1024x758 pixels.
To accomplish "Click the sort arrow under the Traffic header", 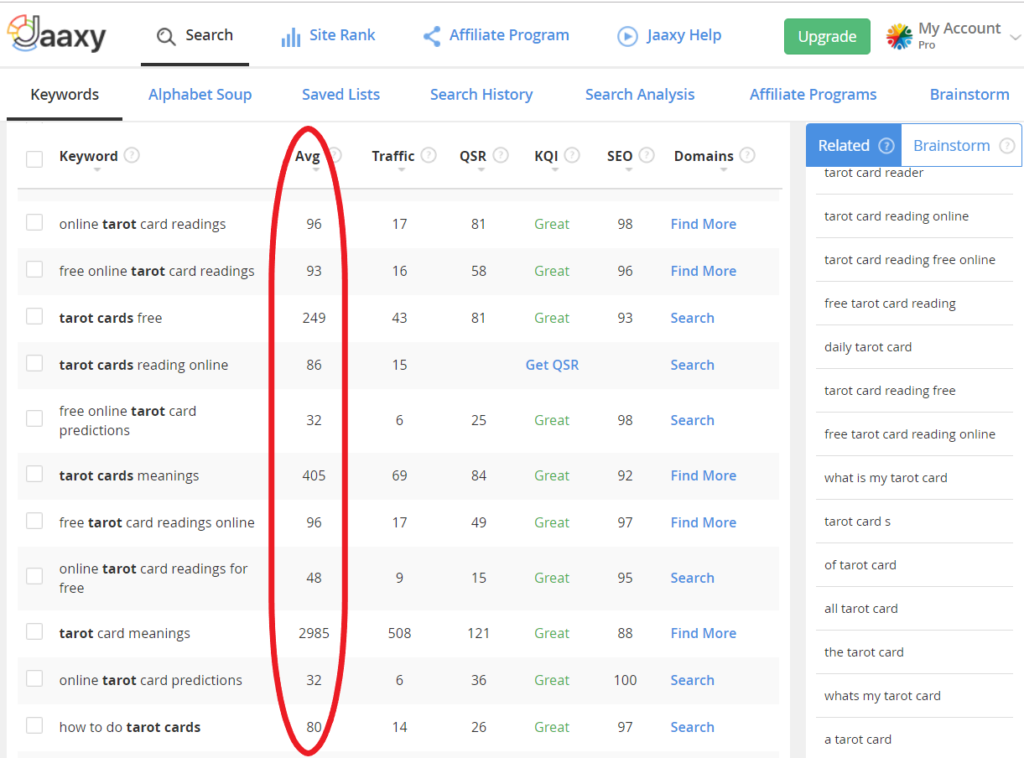I will pos(402,170).
